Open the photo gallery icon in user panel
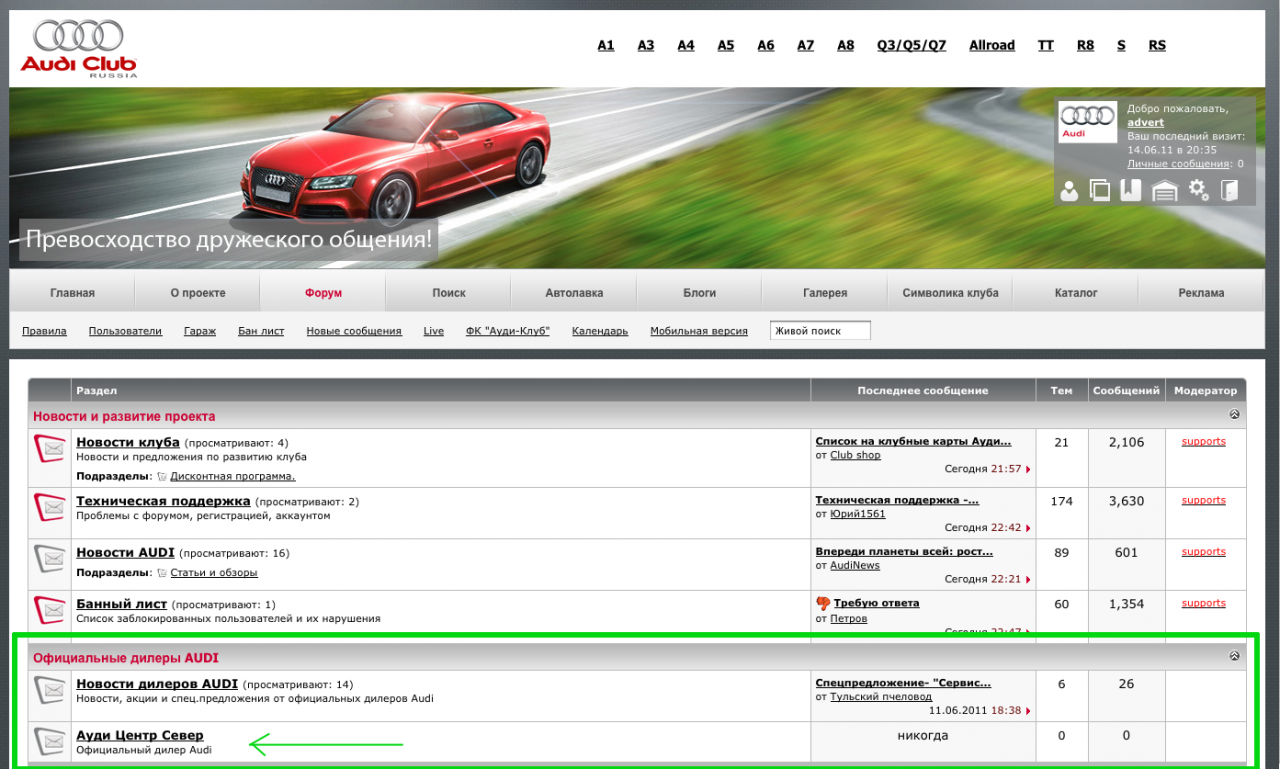 [1100, 191]
